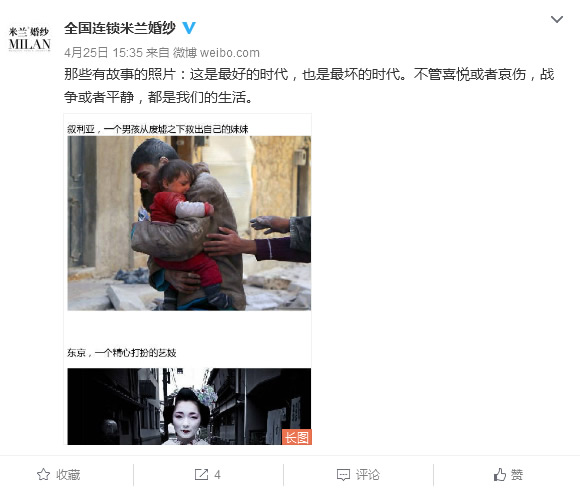Click the MILAN profile avatar
This screenshot has width=580, height=488.
pos(29,39)
